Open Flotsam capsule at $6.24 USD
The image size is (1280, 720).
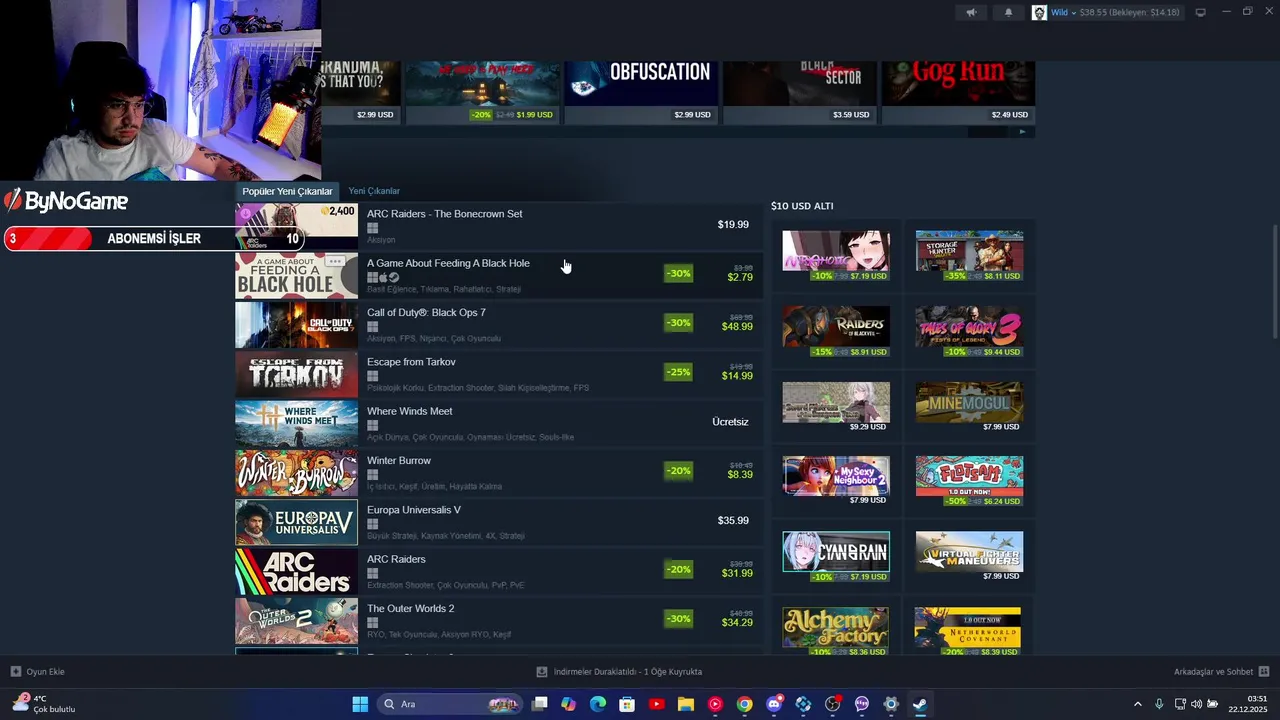tap(969, 481)
